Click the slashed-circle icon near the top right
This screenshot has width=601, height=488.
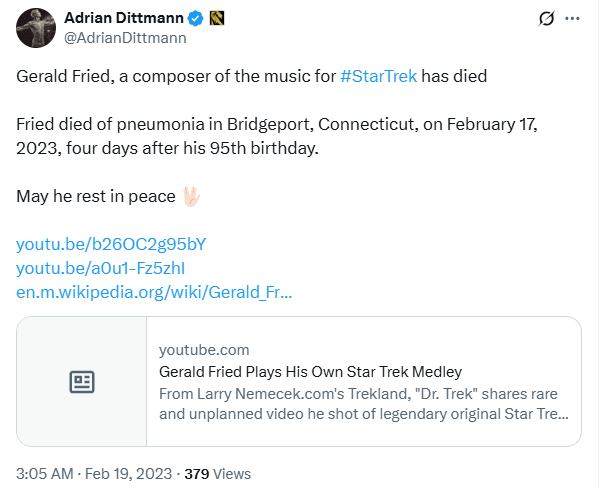click(x=546, y=18)
